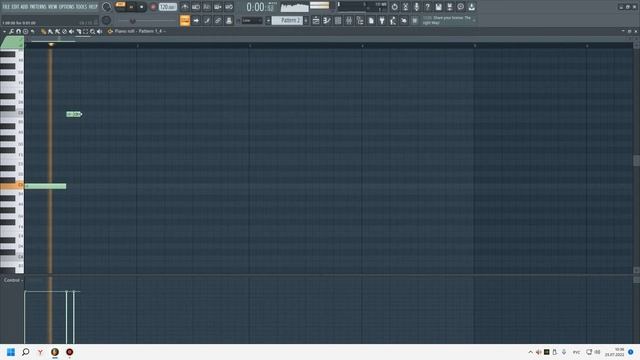
Task: Open the PATTERNS menu
Action: [x=38, y=7]
